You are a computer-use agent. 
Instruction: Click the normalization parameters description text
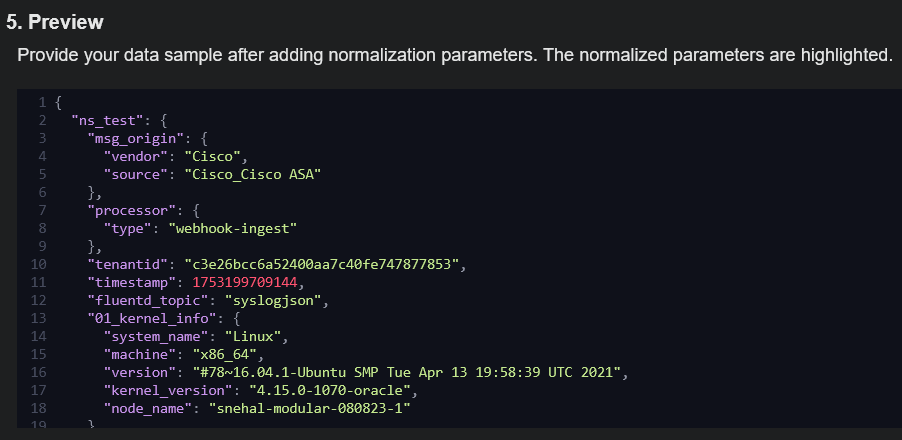click(x=454, y=55)
